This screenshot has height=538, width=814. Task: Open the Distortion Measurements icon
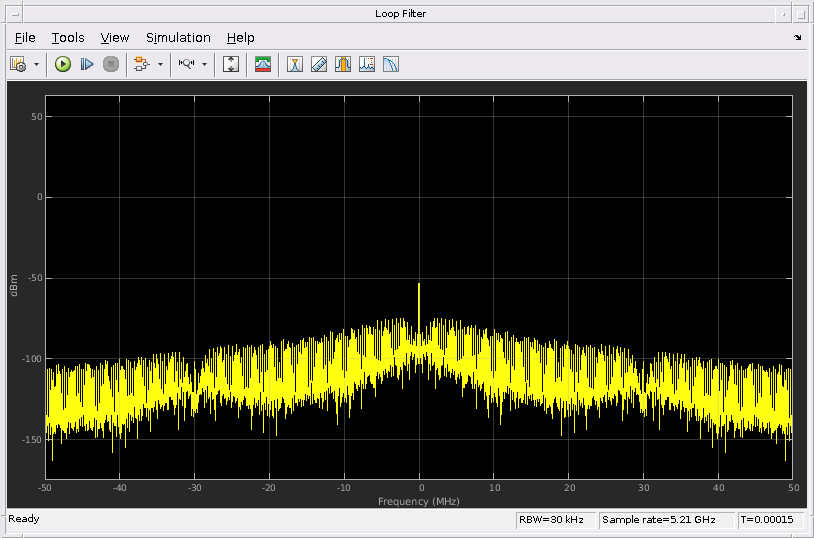(x=367, y=64)
